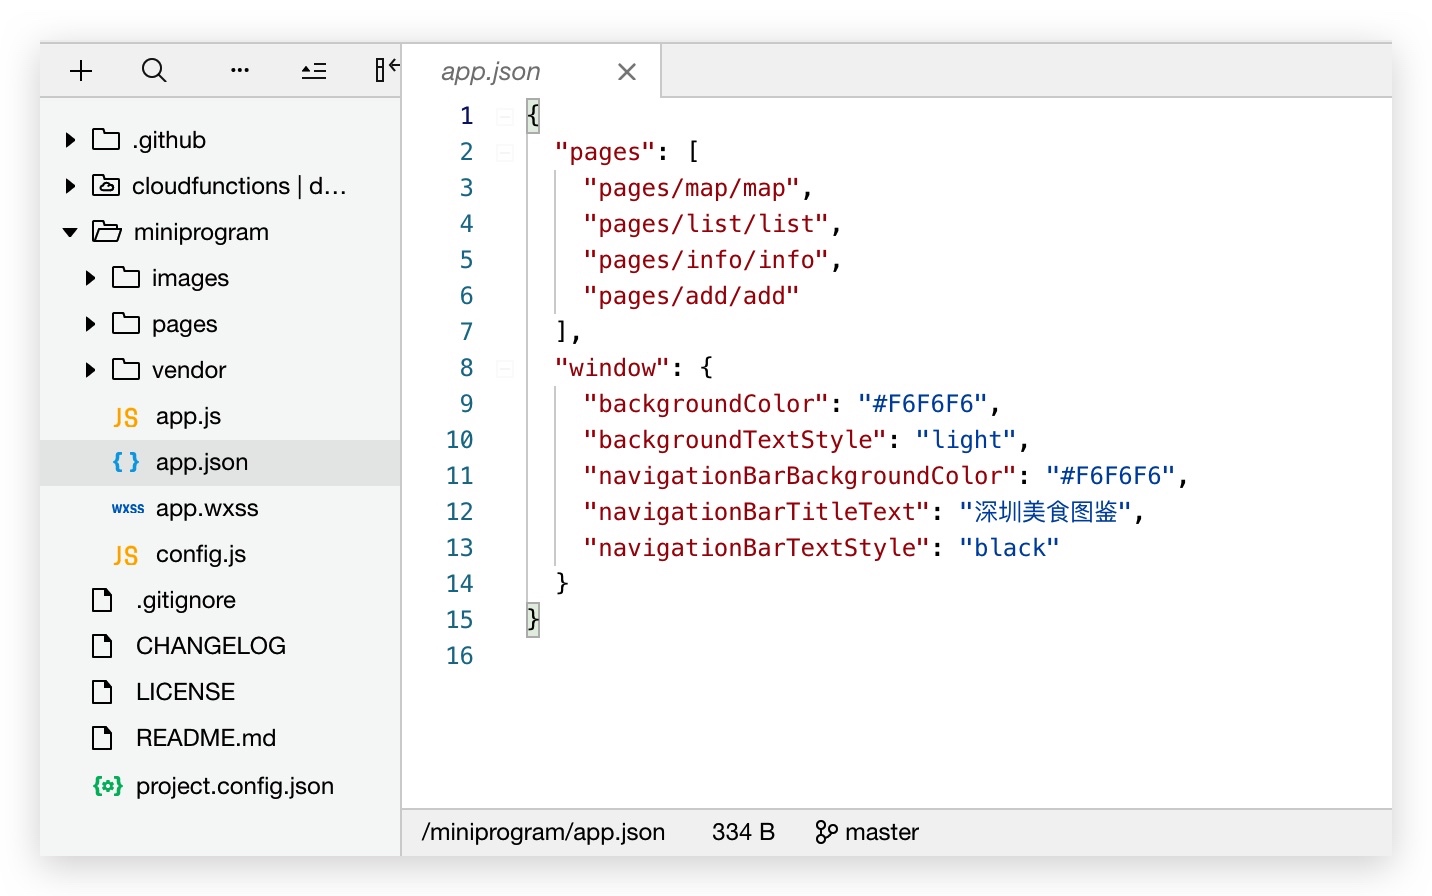Expand the cloudfunctions folder arrow
Viewport: 1432px width, 896px height.
(70, 186)
